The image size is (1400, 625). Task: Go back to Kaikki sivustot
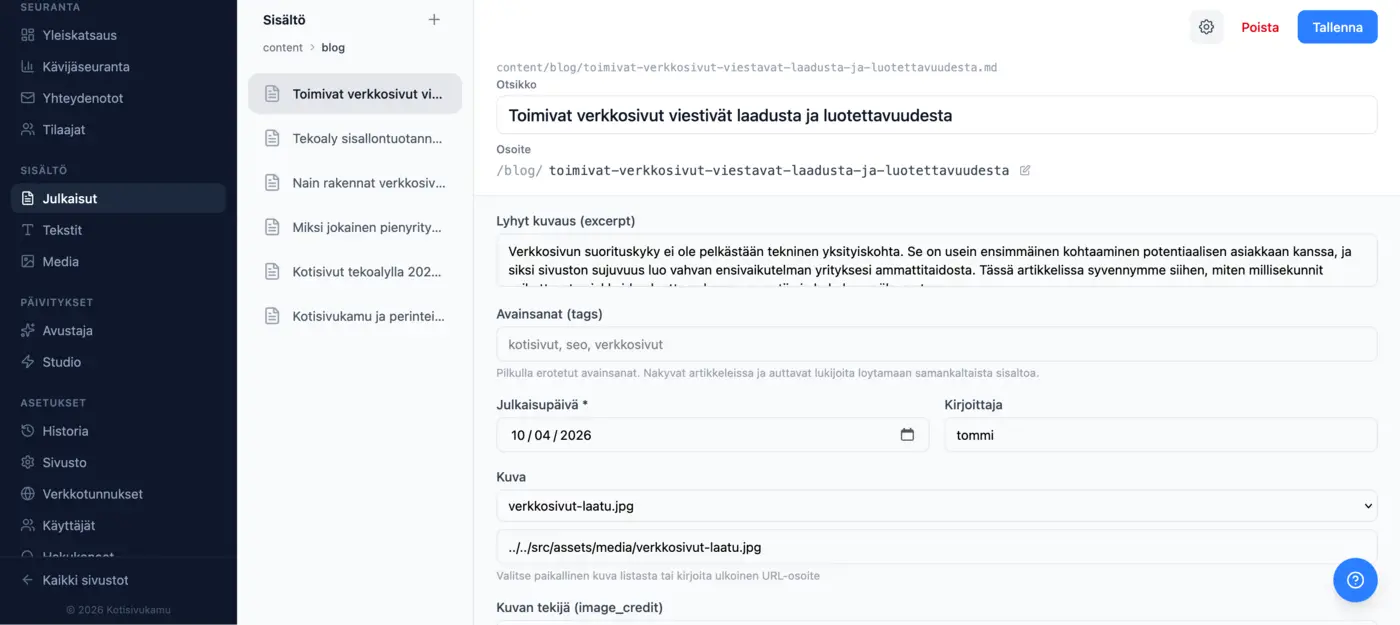118,580
